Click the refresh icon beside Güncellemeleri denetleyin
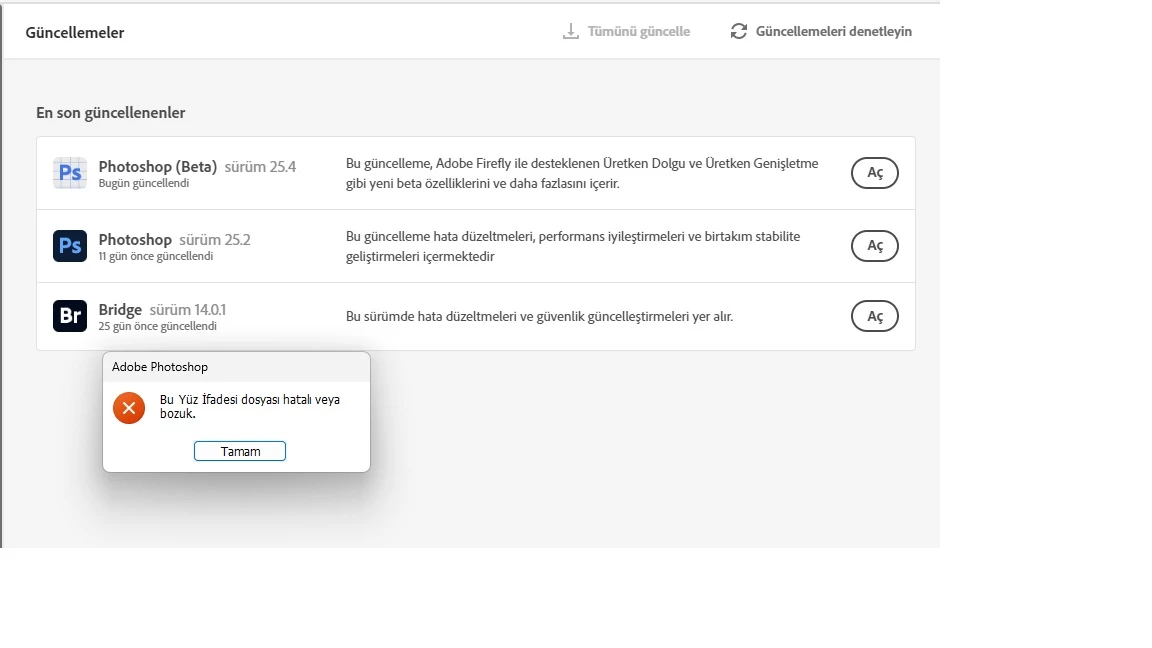 739,32
